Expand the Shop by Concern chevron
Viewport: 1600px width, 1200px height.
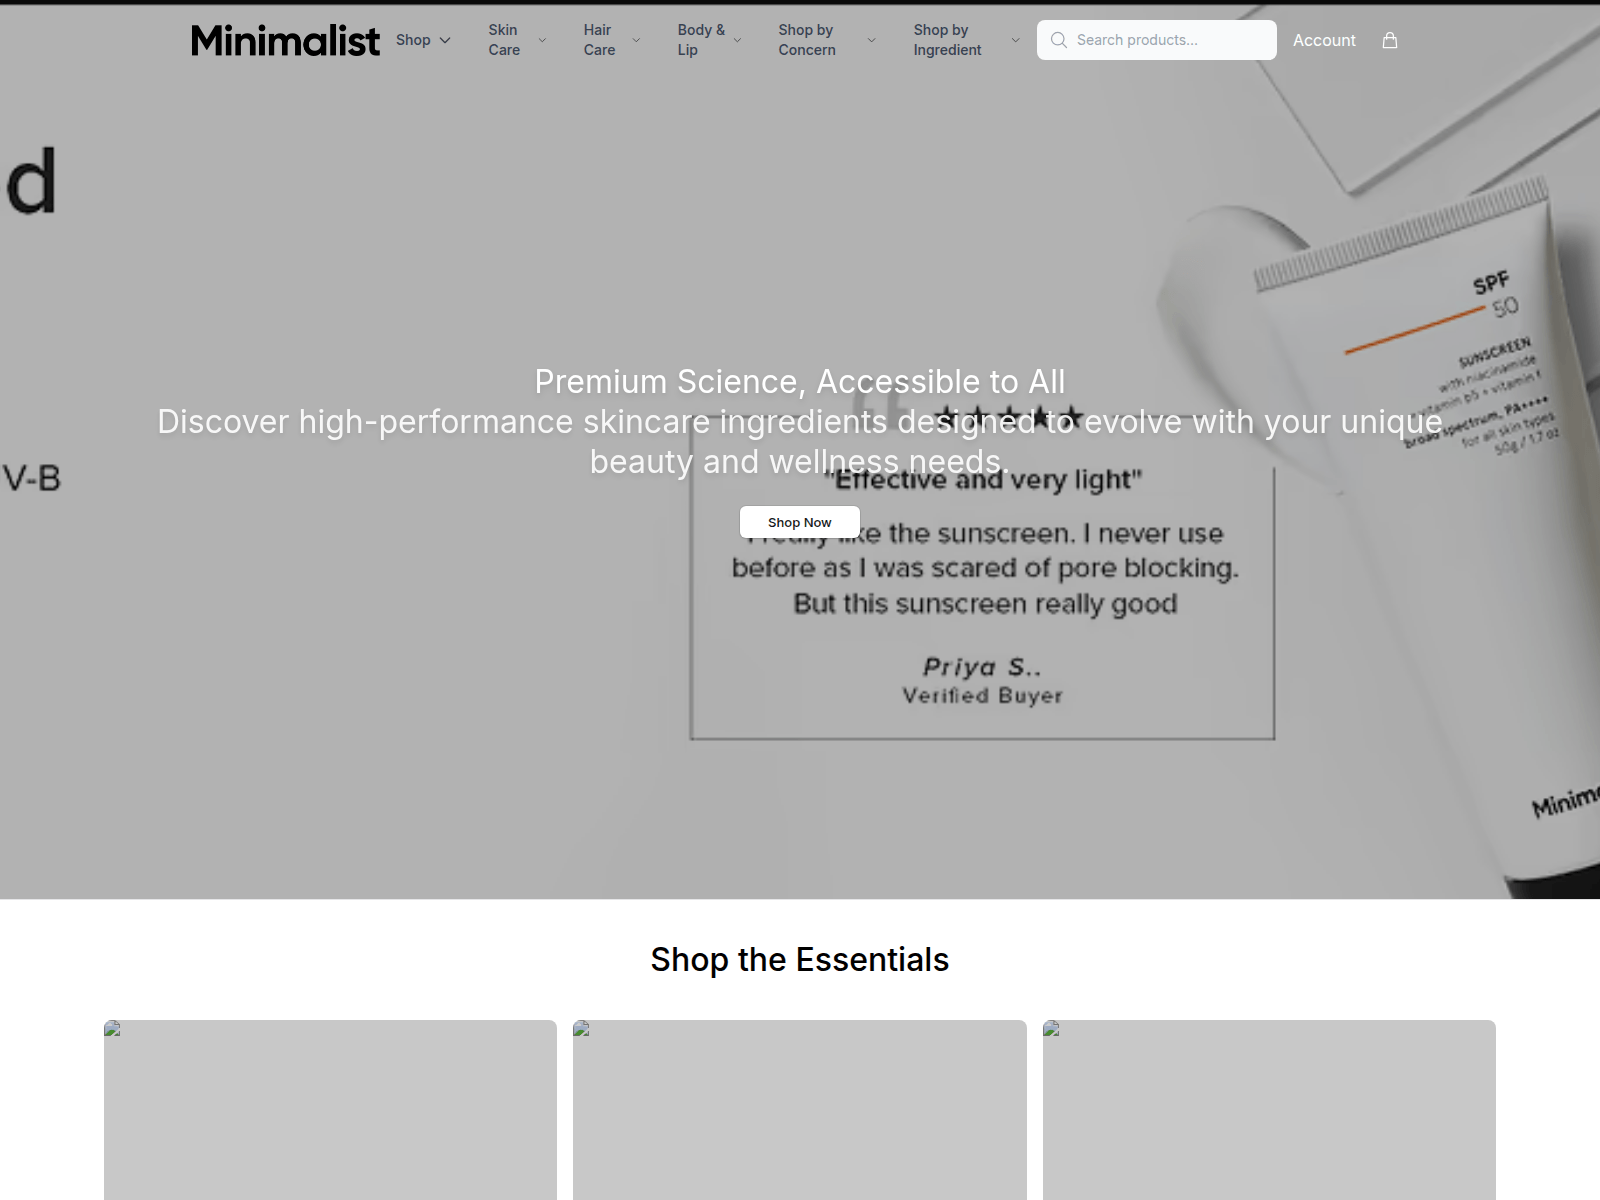871,40
